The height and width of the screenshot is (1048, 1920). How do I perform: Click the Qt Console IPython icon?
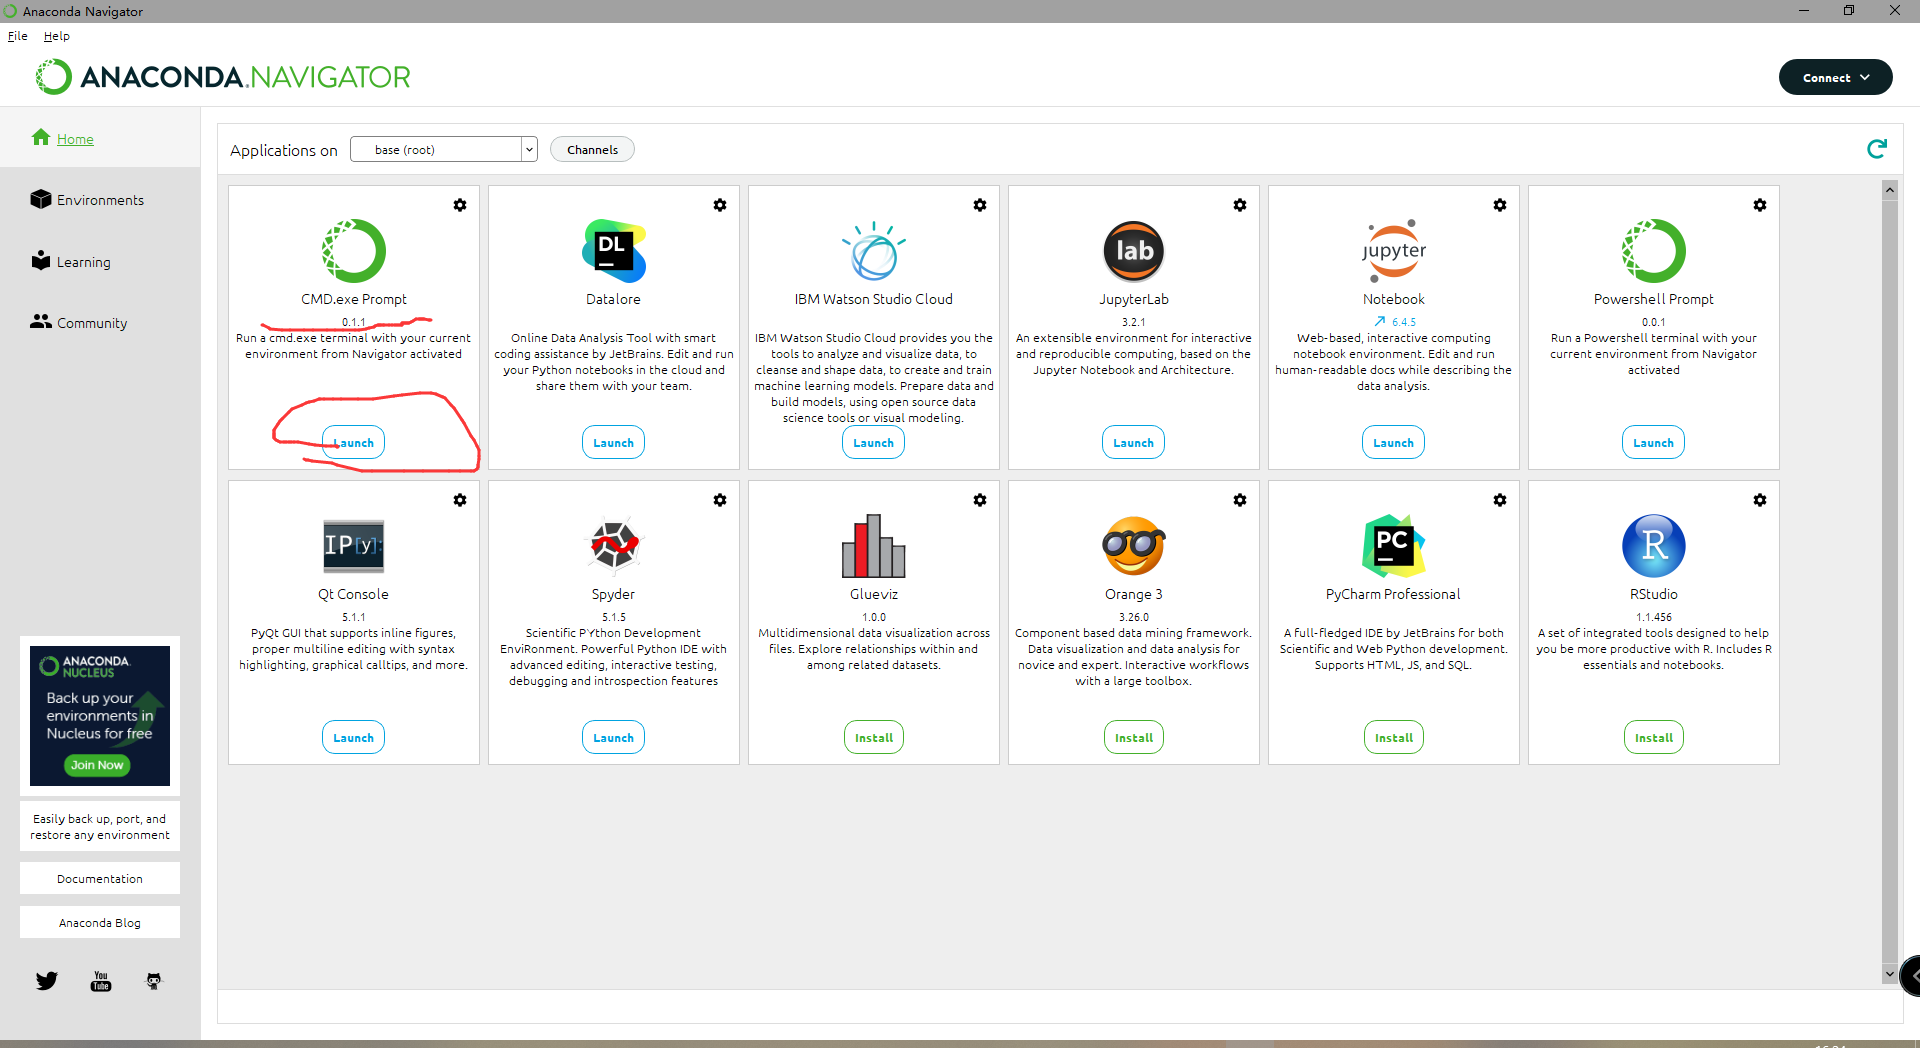click(354, 546)
